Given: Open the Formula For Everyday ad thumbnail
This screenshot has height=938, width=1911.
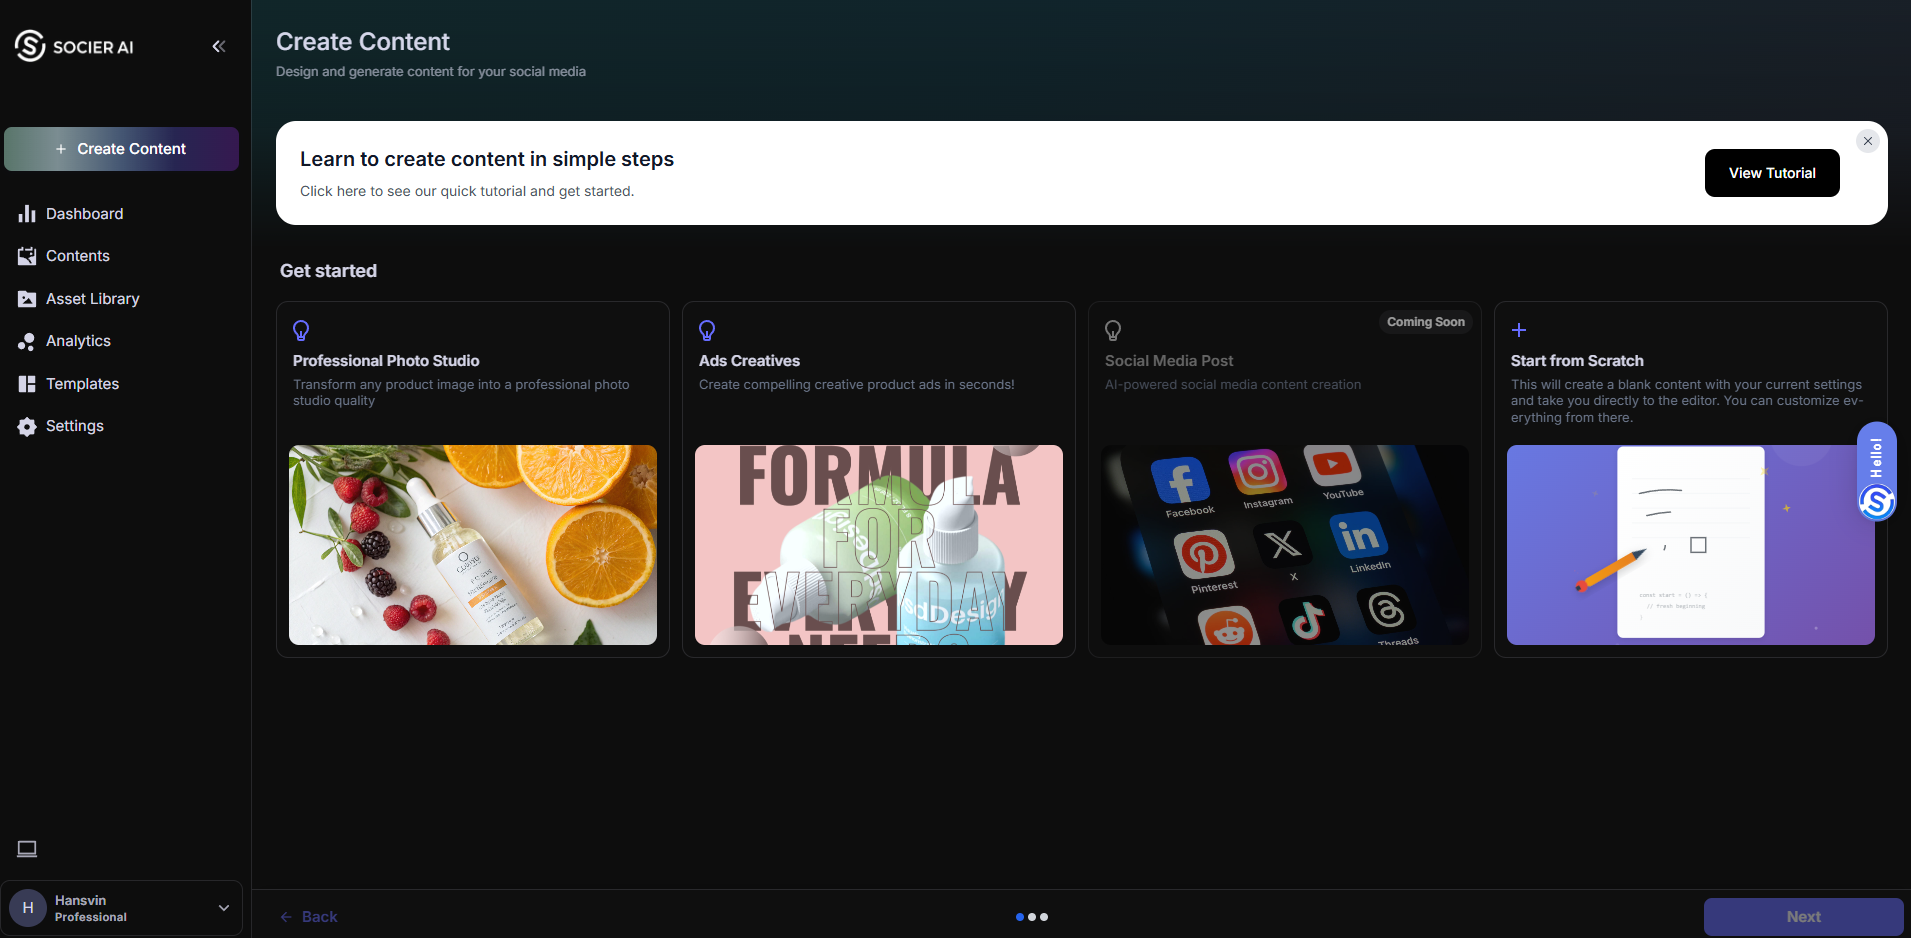Looking at the screenshot, I should coord(879,545).
